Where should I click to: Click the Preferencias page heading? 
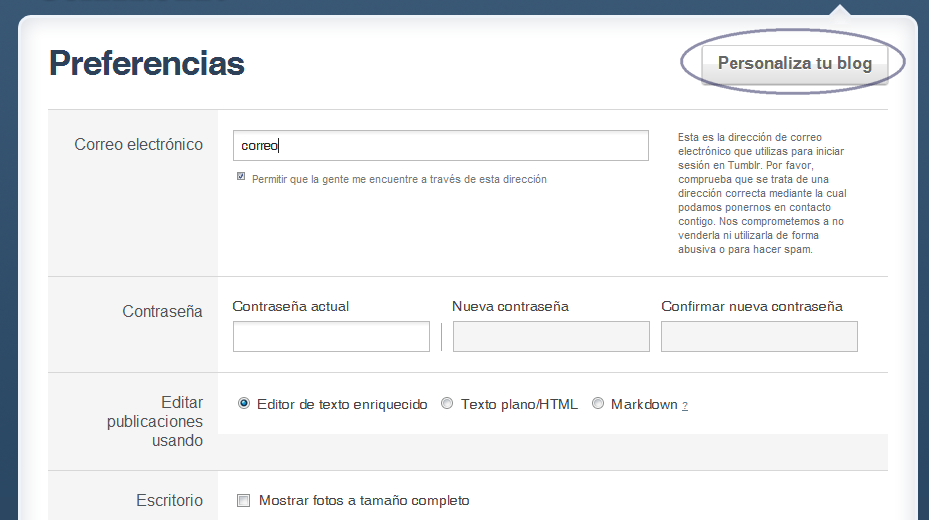(147, 63)
